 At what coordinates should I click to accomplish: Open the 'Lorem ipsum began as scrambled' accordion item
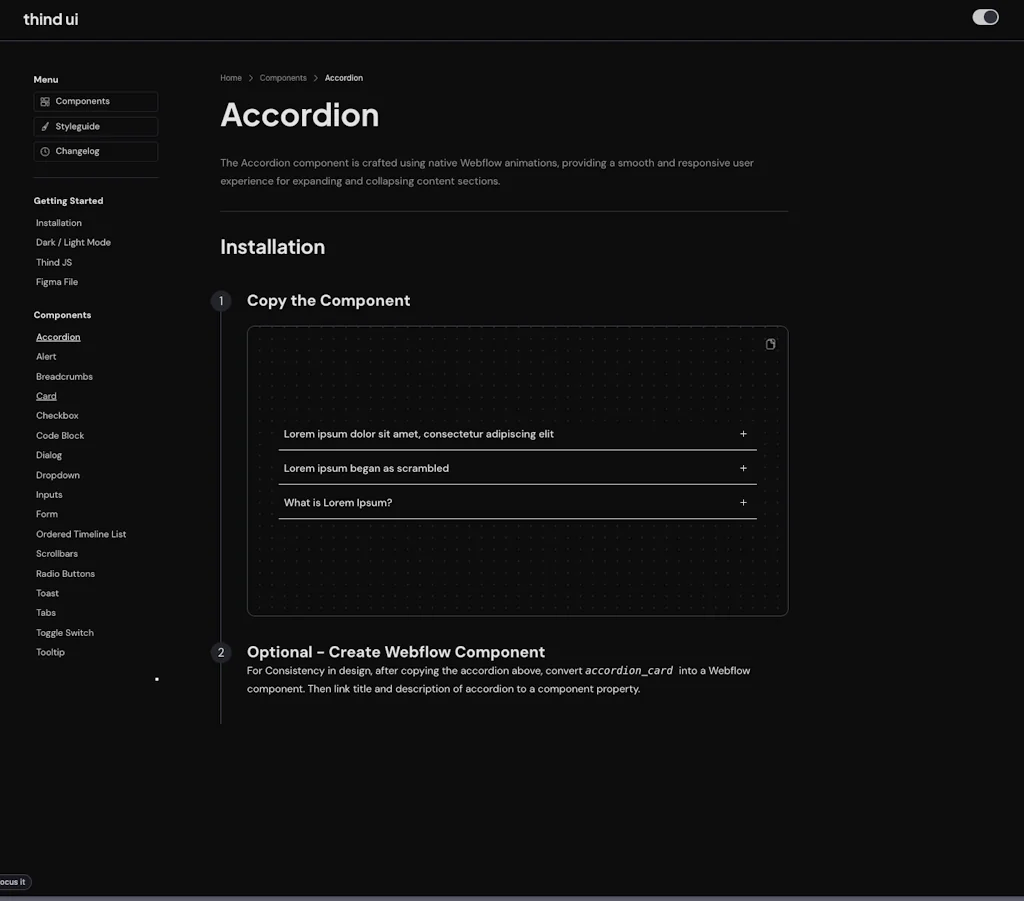pyautogui.click(x=366, y=468)
